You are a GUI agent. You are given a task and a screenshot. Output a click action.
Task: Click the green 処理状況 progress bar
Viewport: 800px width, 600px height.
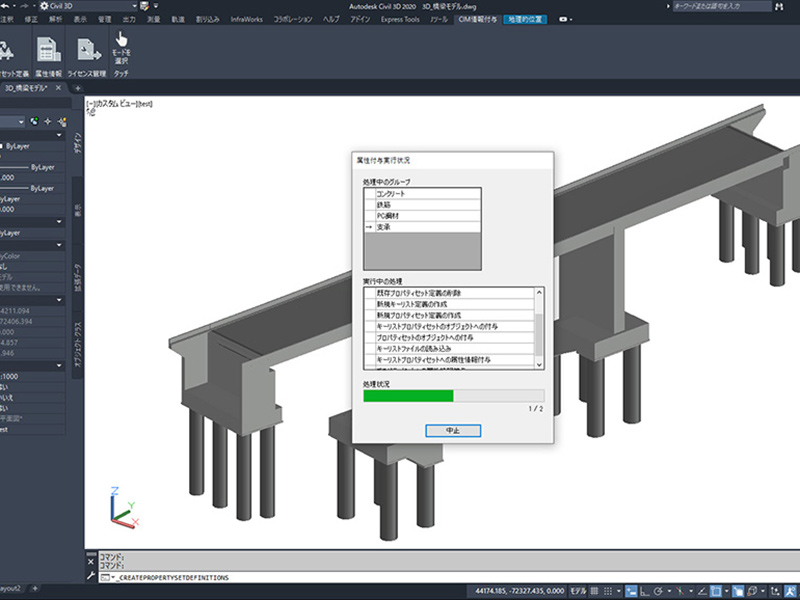408,396
